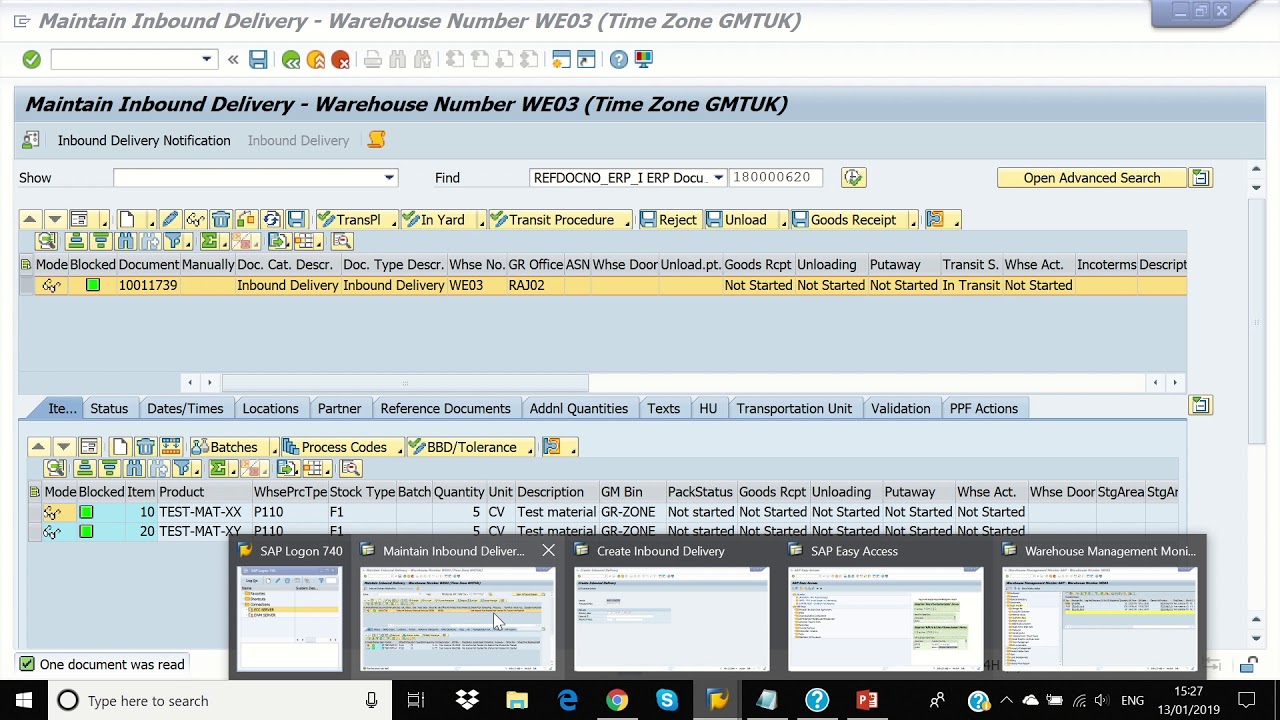The width and height of the screenshot is (1280, 720).
Task: Click the orange Exit icon
Action: 316,60
